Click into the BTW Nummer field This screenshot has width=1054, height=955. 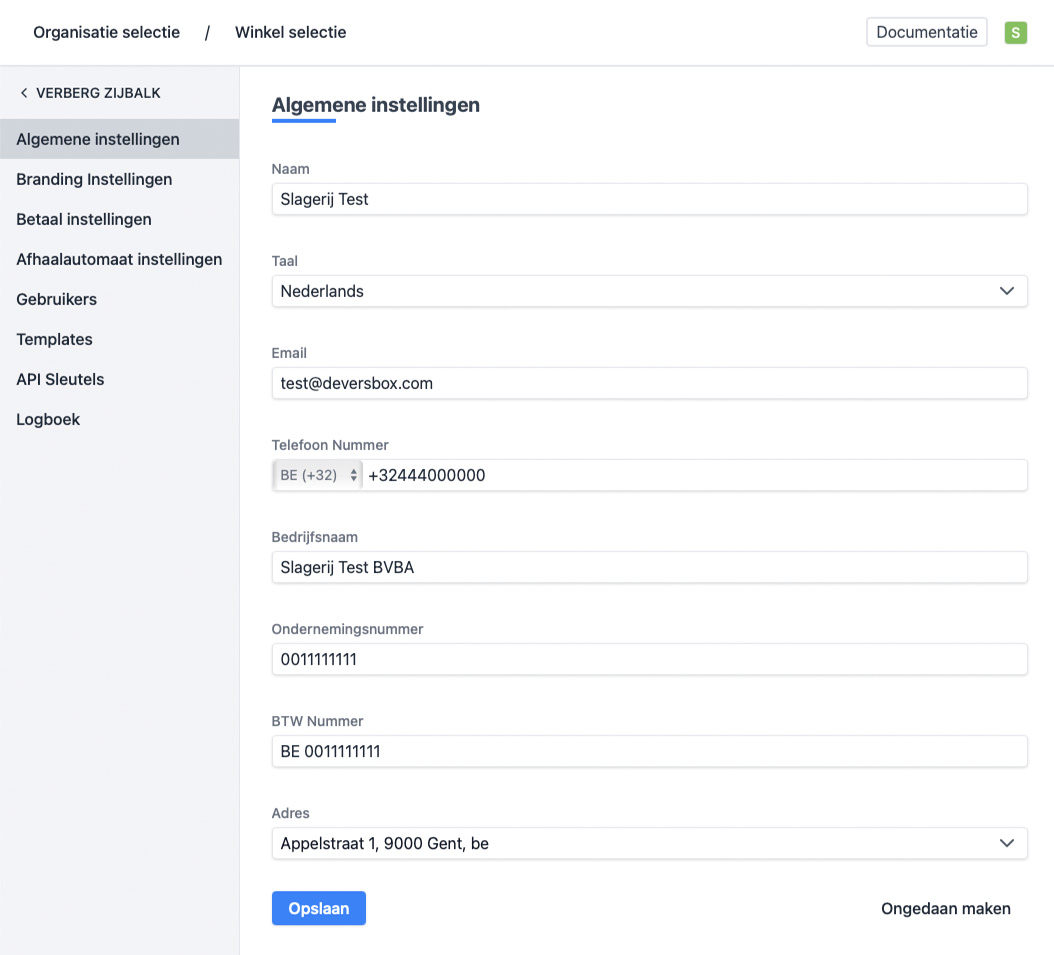(x=649, y=751)
